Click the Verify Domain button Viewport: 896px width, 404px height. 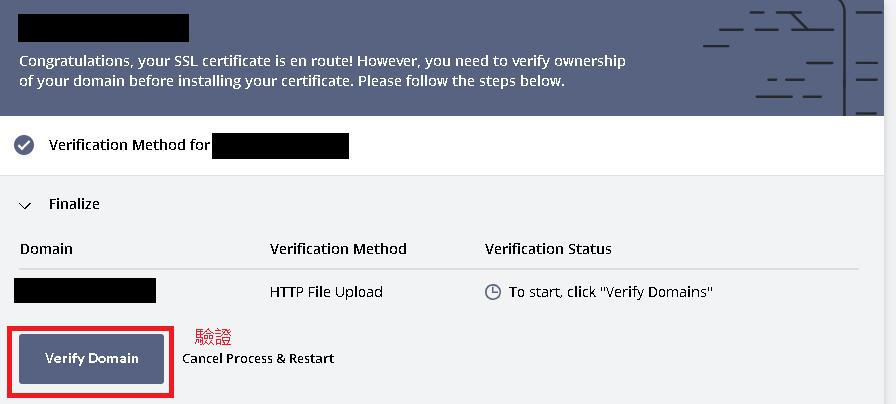[91, 358]
